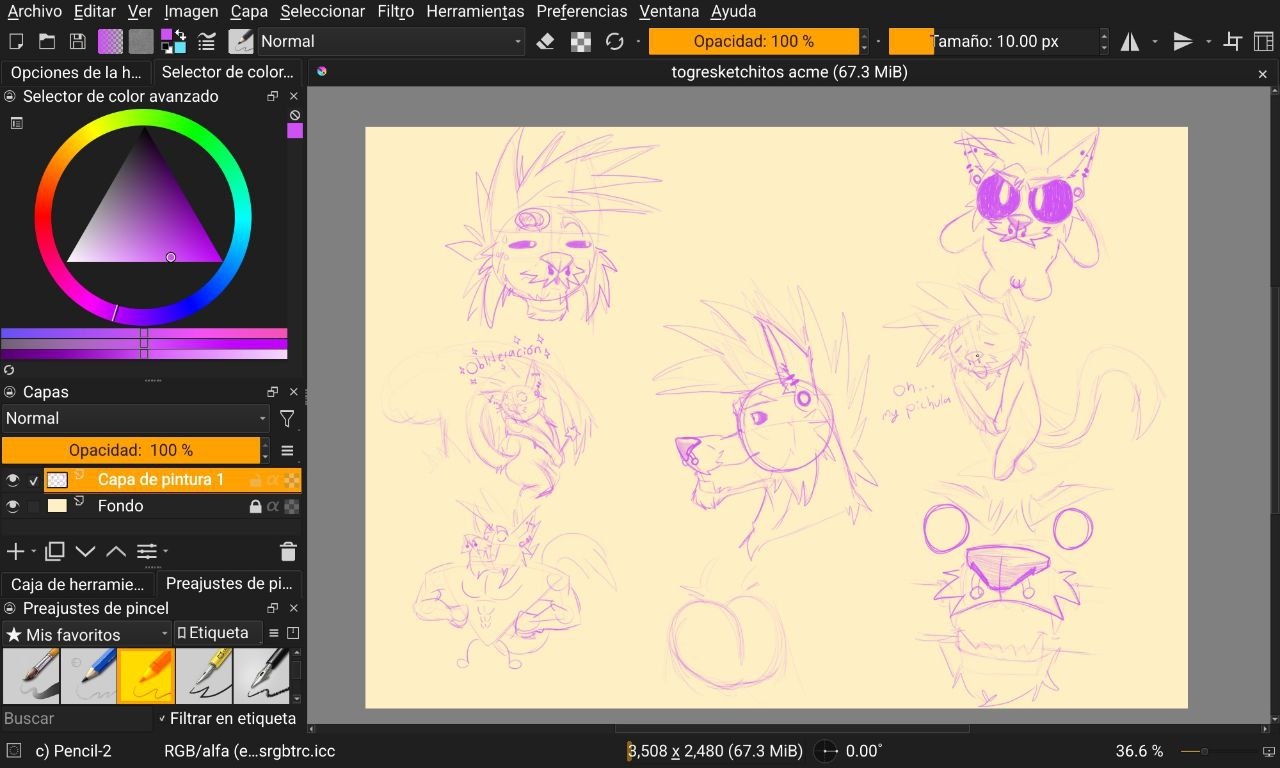The width and height of the screenshot is (1280, 768).
Task: Click the Etiqueta button
Action: point(213,633)
